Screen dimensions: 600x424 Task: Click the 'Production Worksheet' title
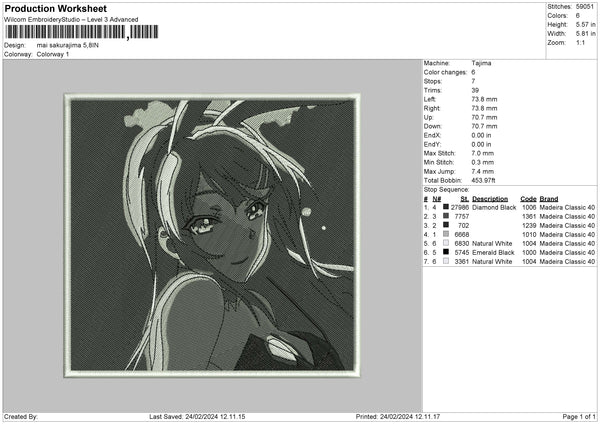click(x=56, y=8)
